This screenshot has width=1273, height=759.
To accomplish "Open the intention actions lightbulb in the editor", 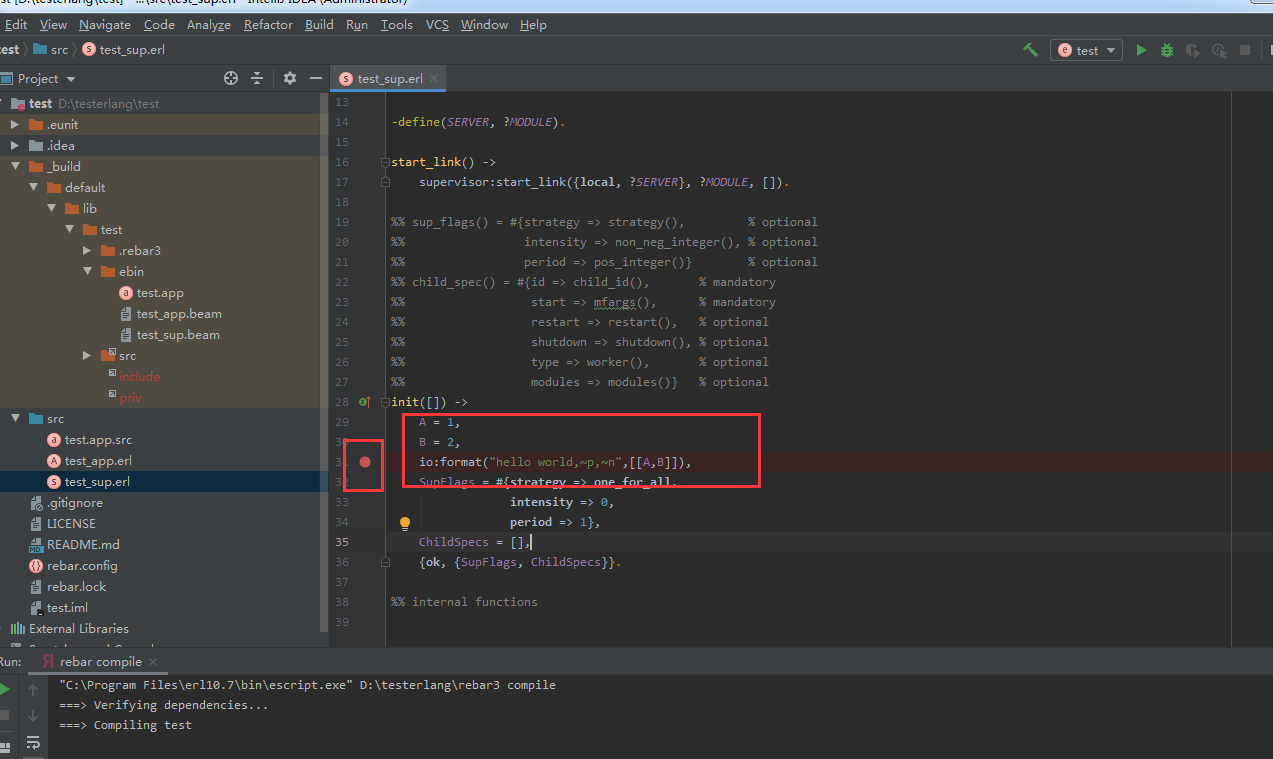I will (405, 523).
